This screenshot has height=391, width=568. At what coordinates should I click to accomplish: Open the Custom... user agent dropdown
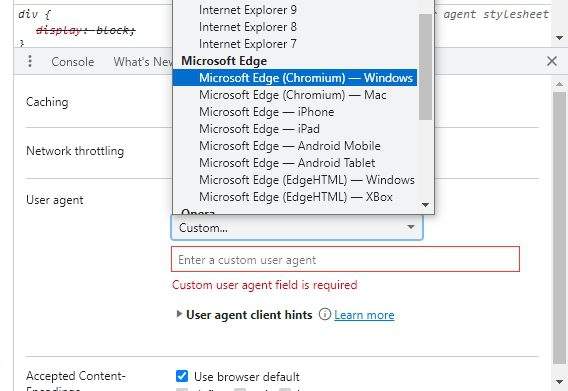(x=297, y=228)
